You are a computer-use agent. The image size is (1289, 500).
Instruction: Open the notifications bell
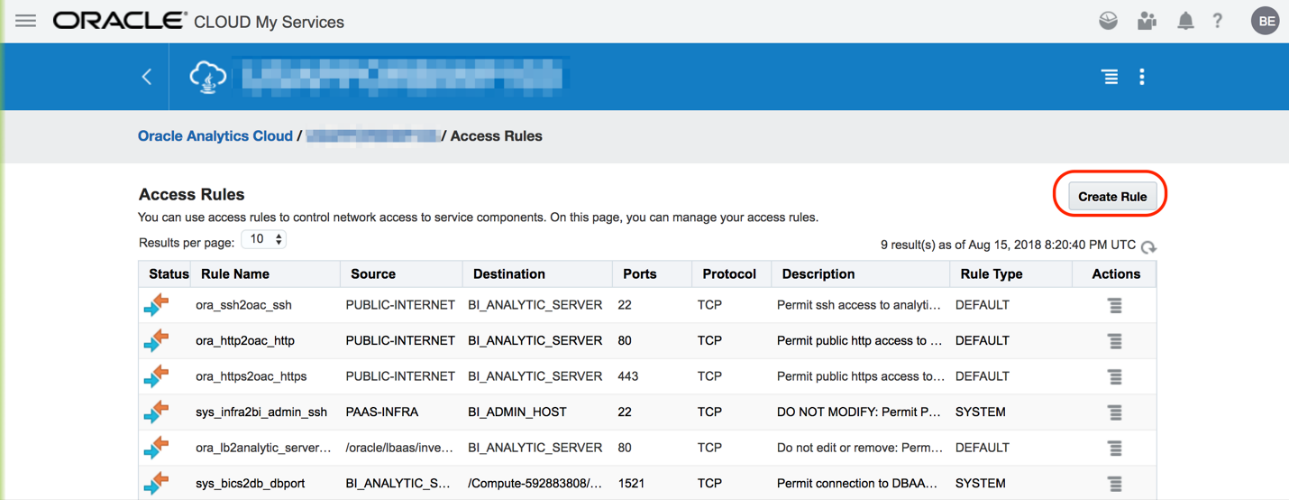tap(1186, 20)
